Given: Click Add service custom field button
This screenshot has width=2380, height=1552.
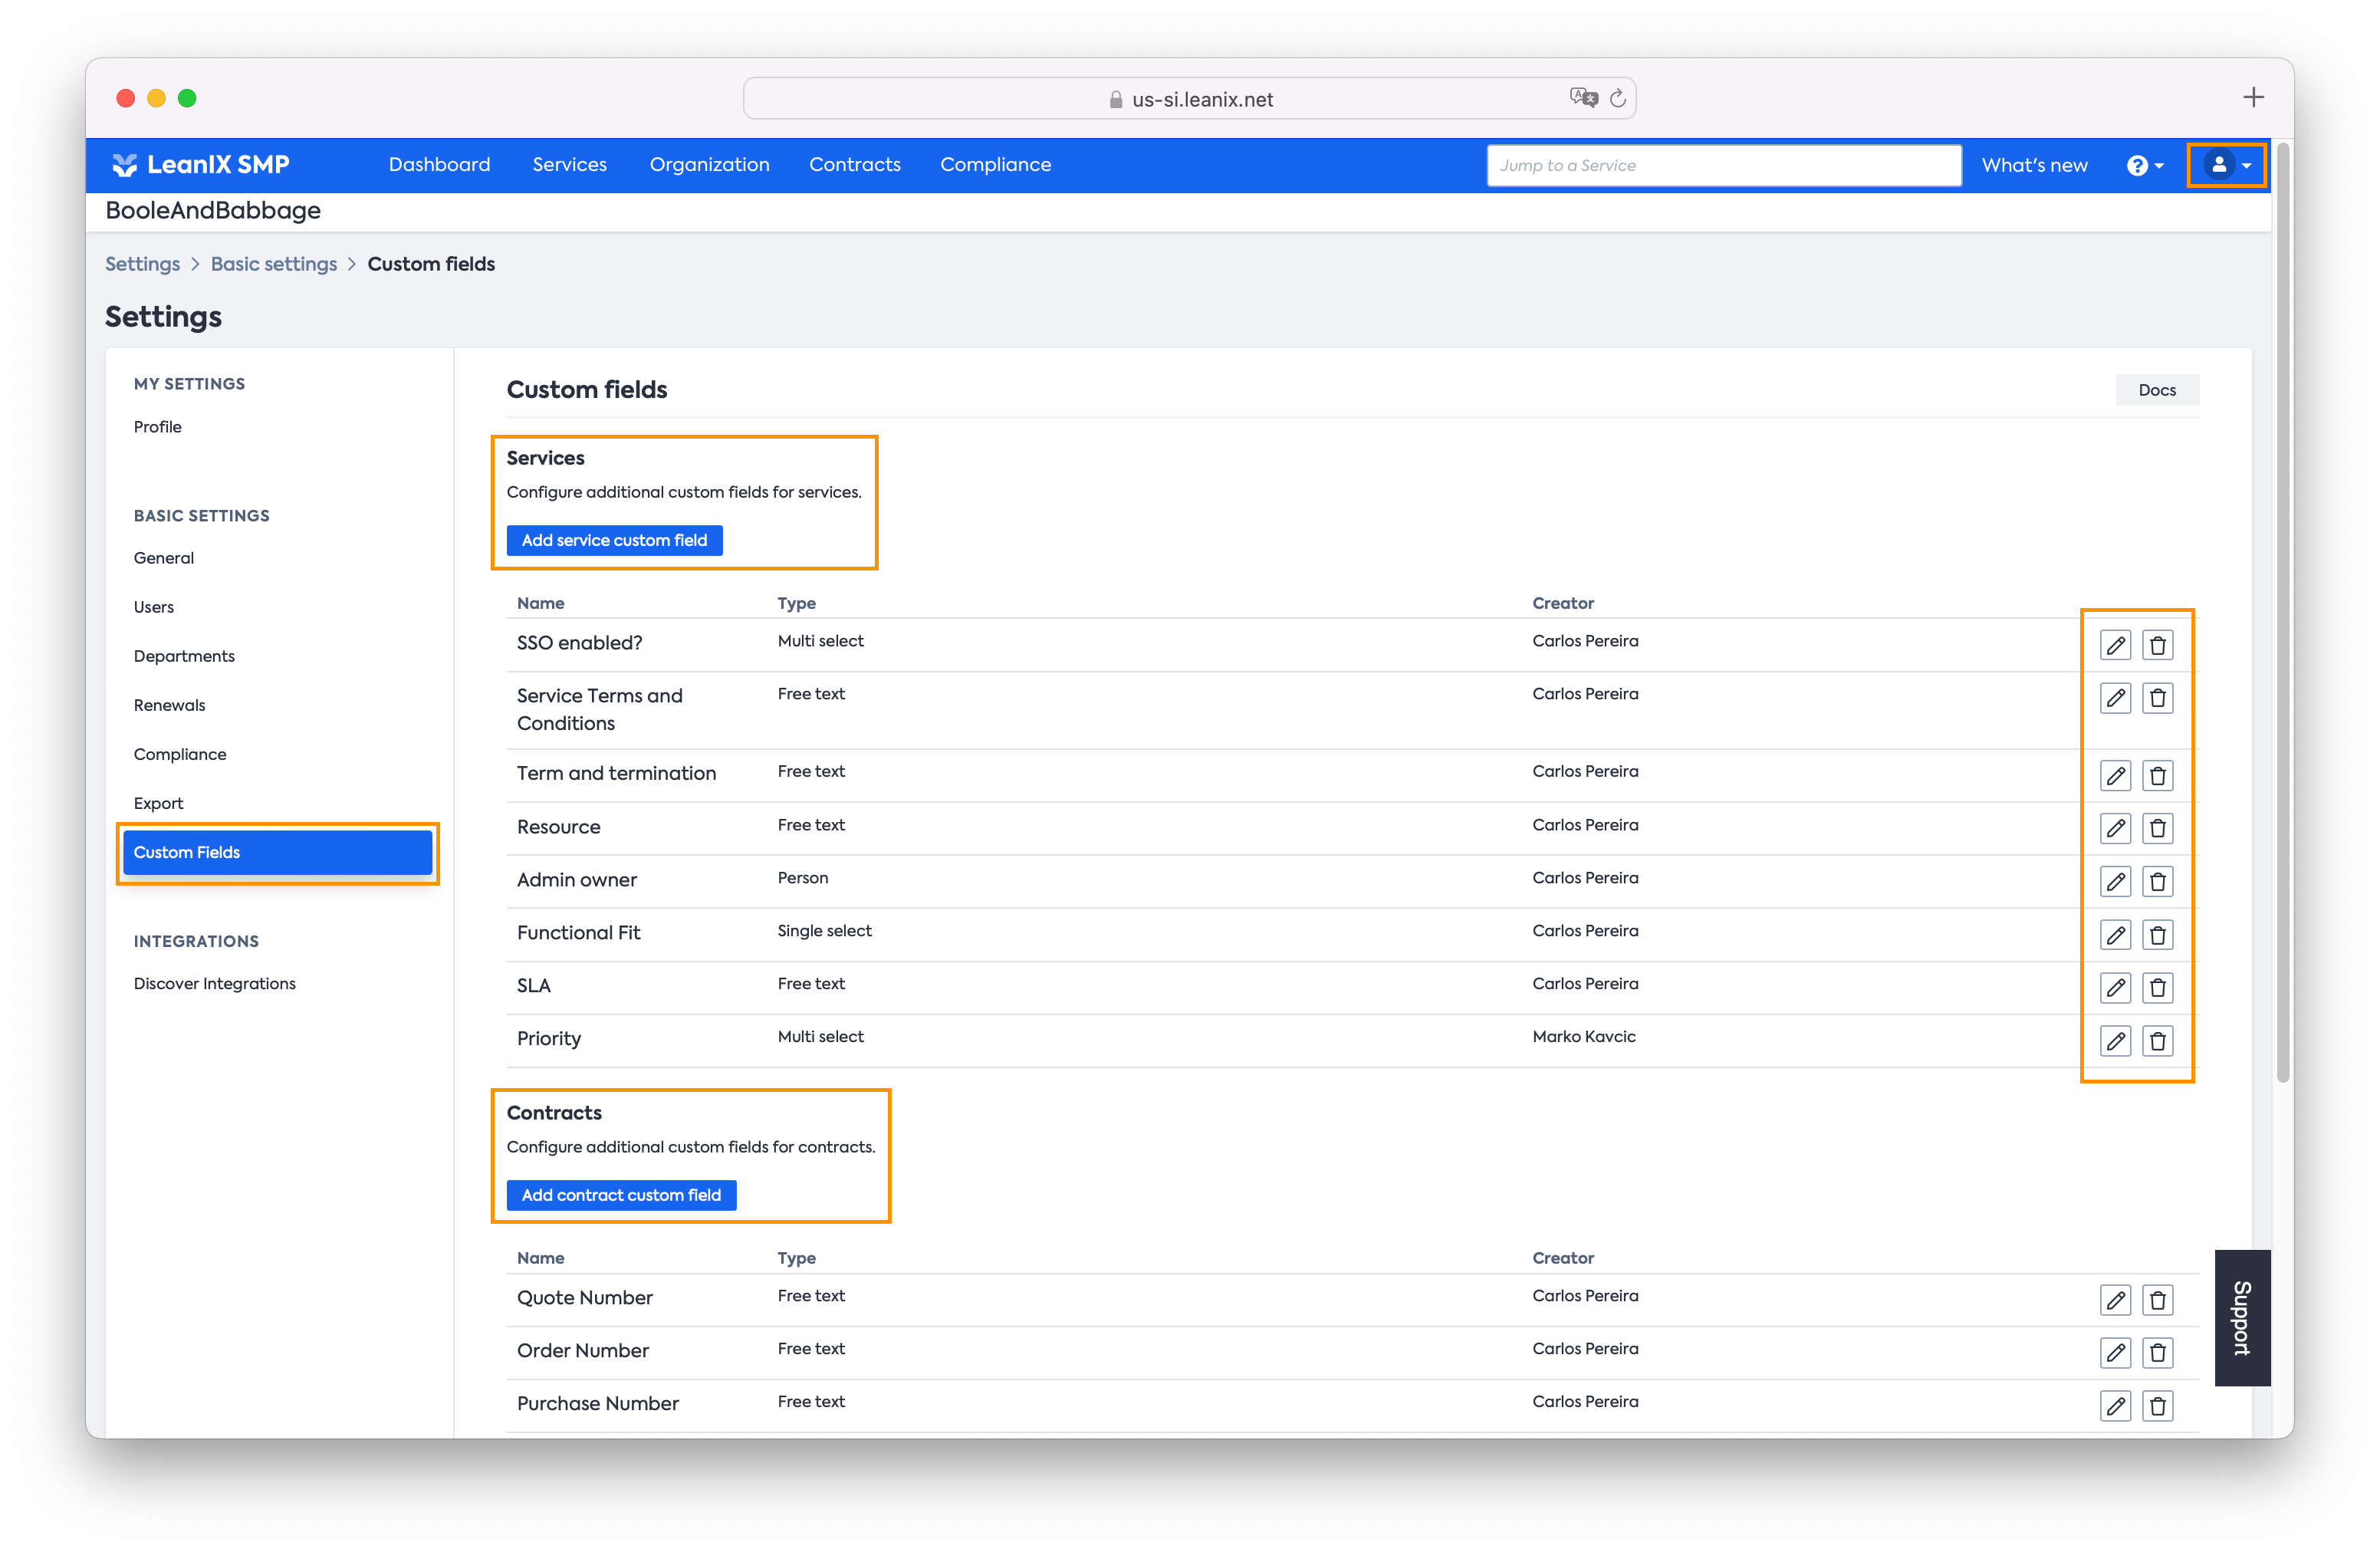Looking at the screenshot, I should point(614,540).
